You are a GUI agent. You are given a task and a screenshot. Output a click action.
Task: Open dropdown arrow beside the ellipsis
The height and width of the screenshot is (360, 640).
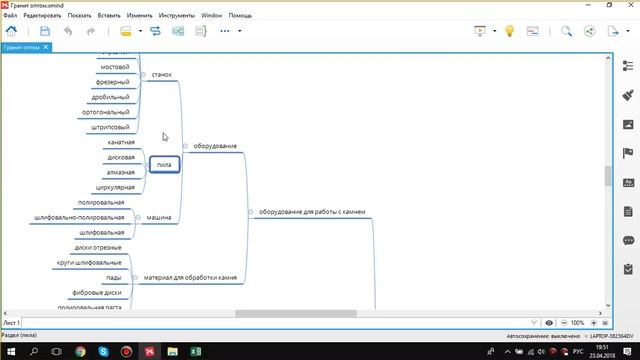pyautogui.click(x=240, y=31)
